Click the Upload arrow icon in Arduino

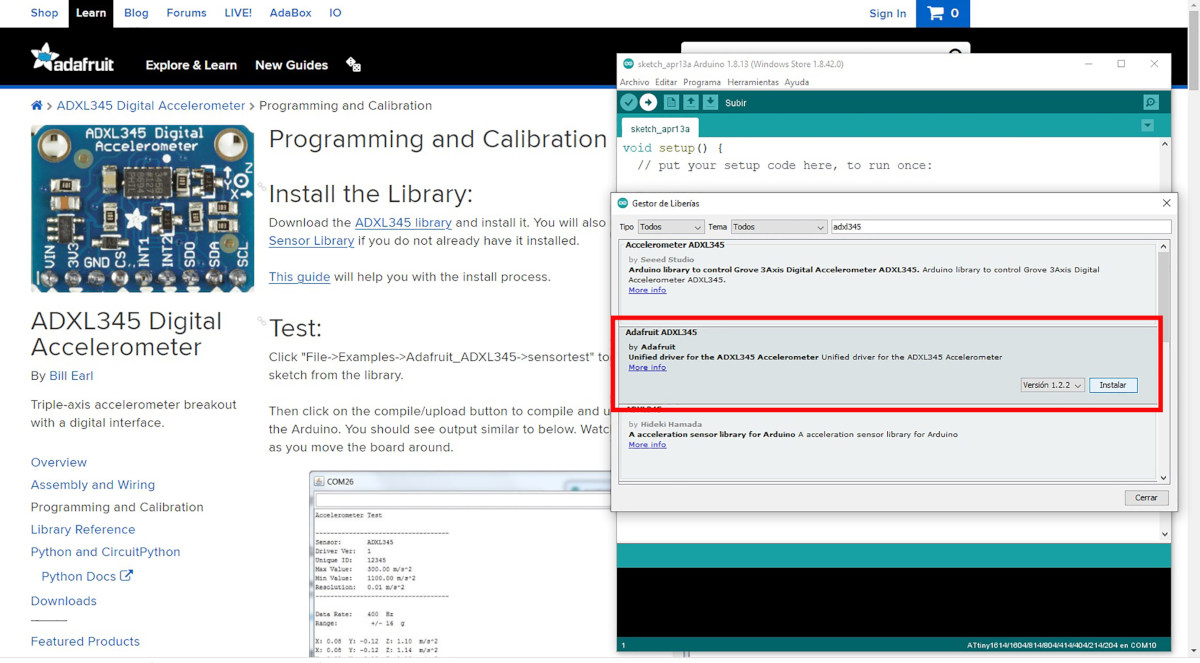[x=648, y=102]
